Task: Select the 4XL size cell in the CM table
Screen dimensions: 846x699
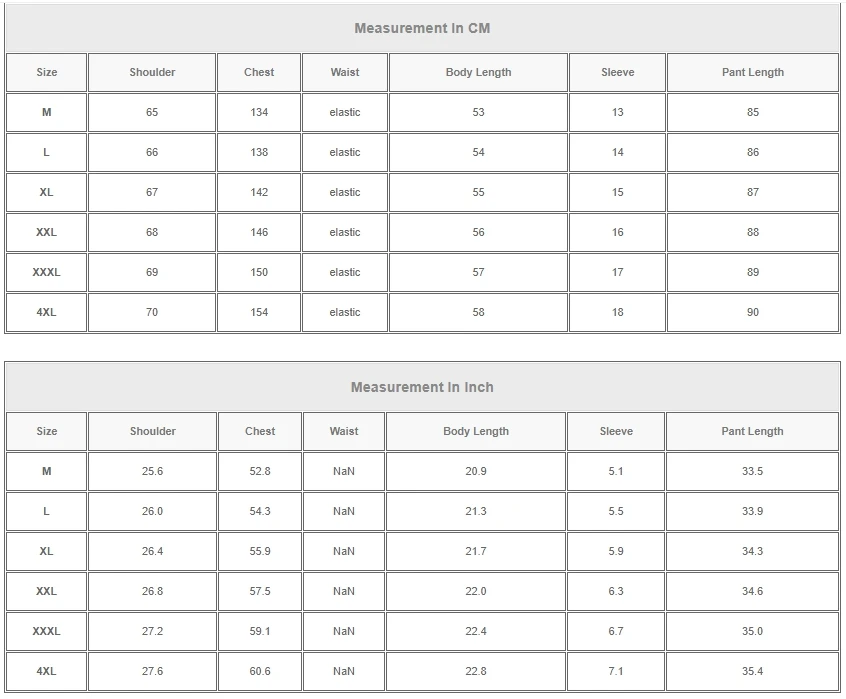Action: click(x=46, y=312)
